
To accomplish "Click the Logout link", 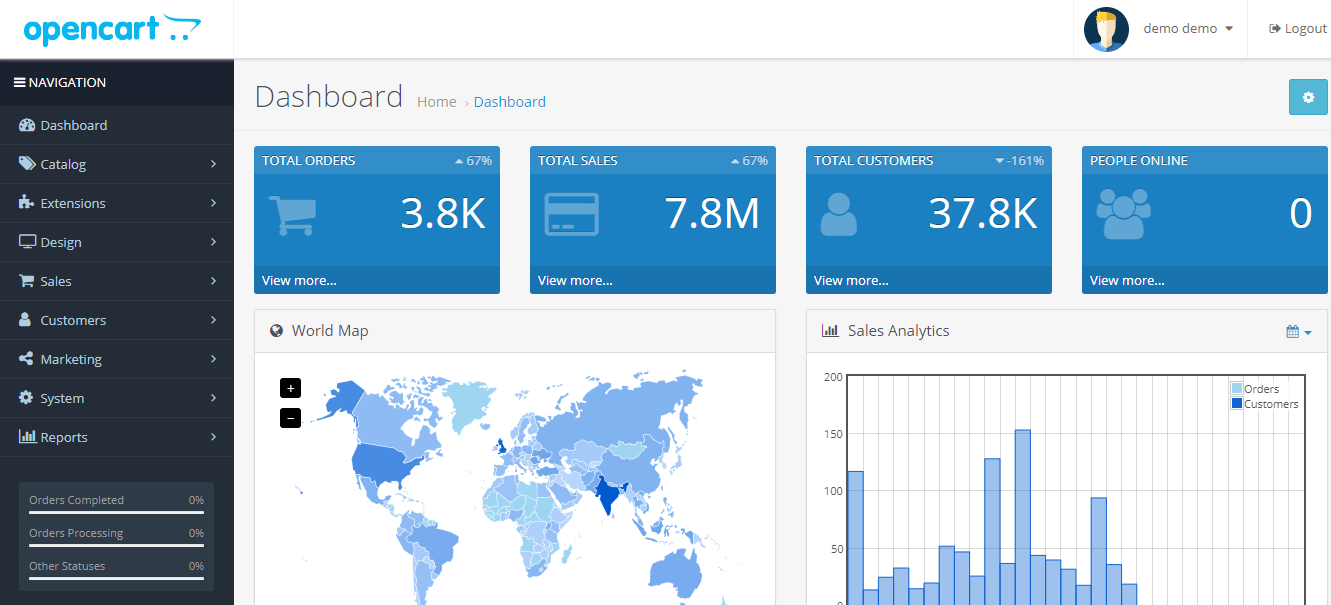I will pyautogui.click(x=1297, y=29).
